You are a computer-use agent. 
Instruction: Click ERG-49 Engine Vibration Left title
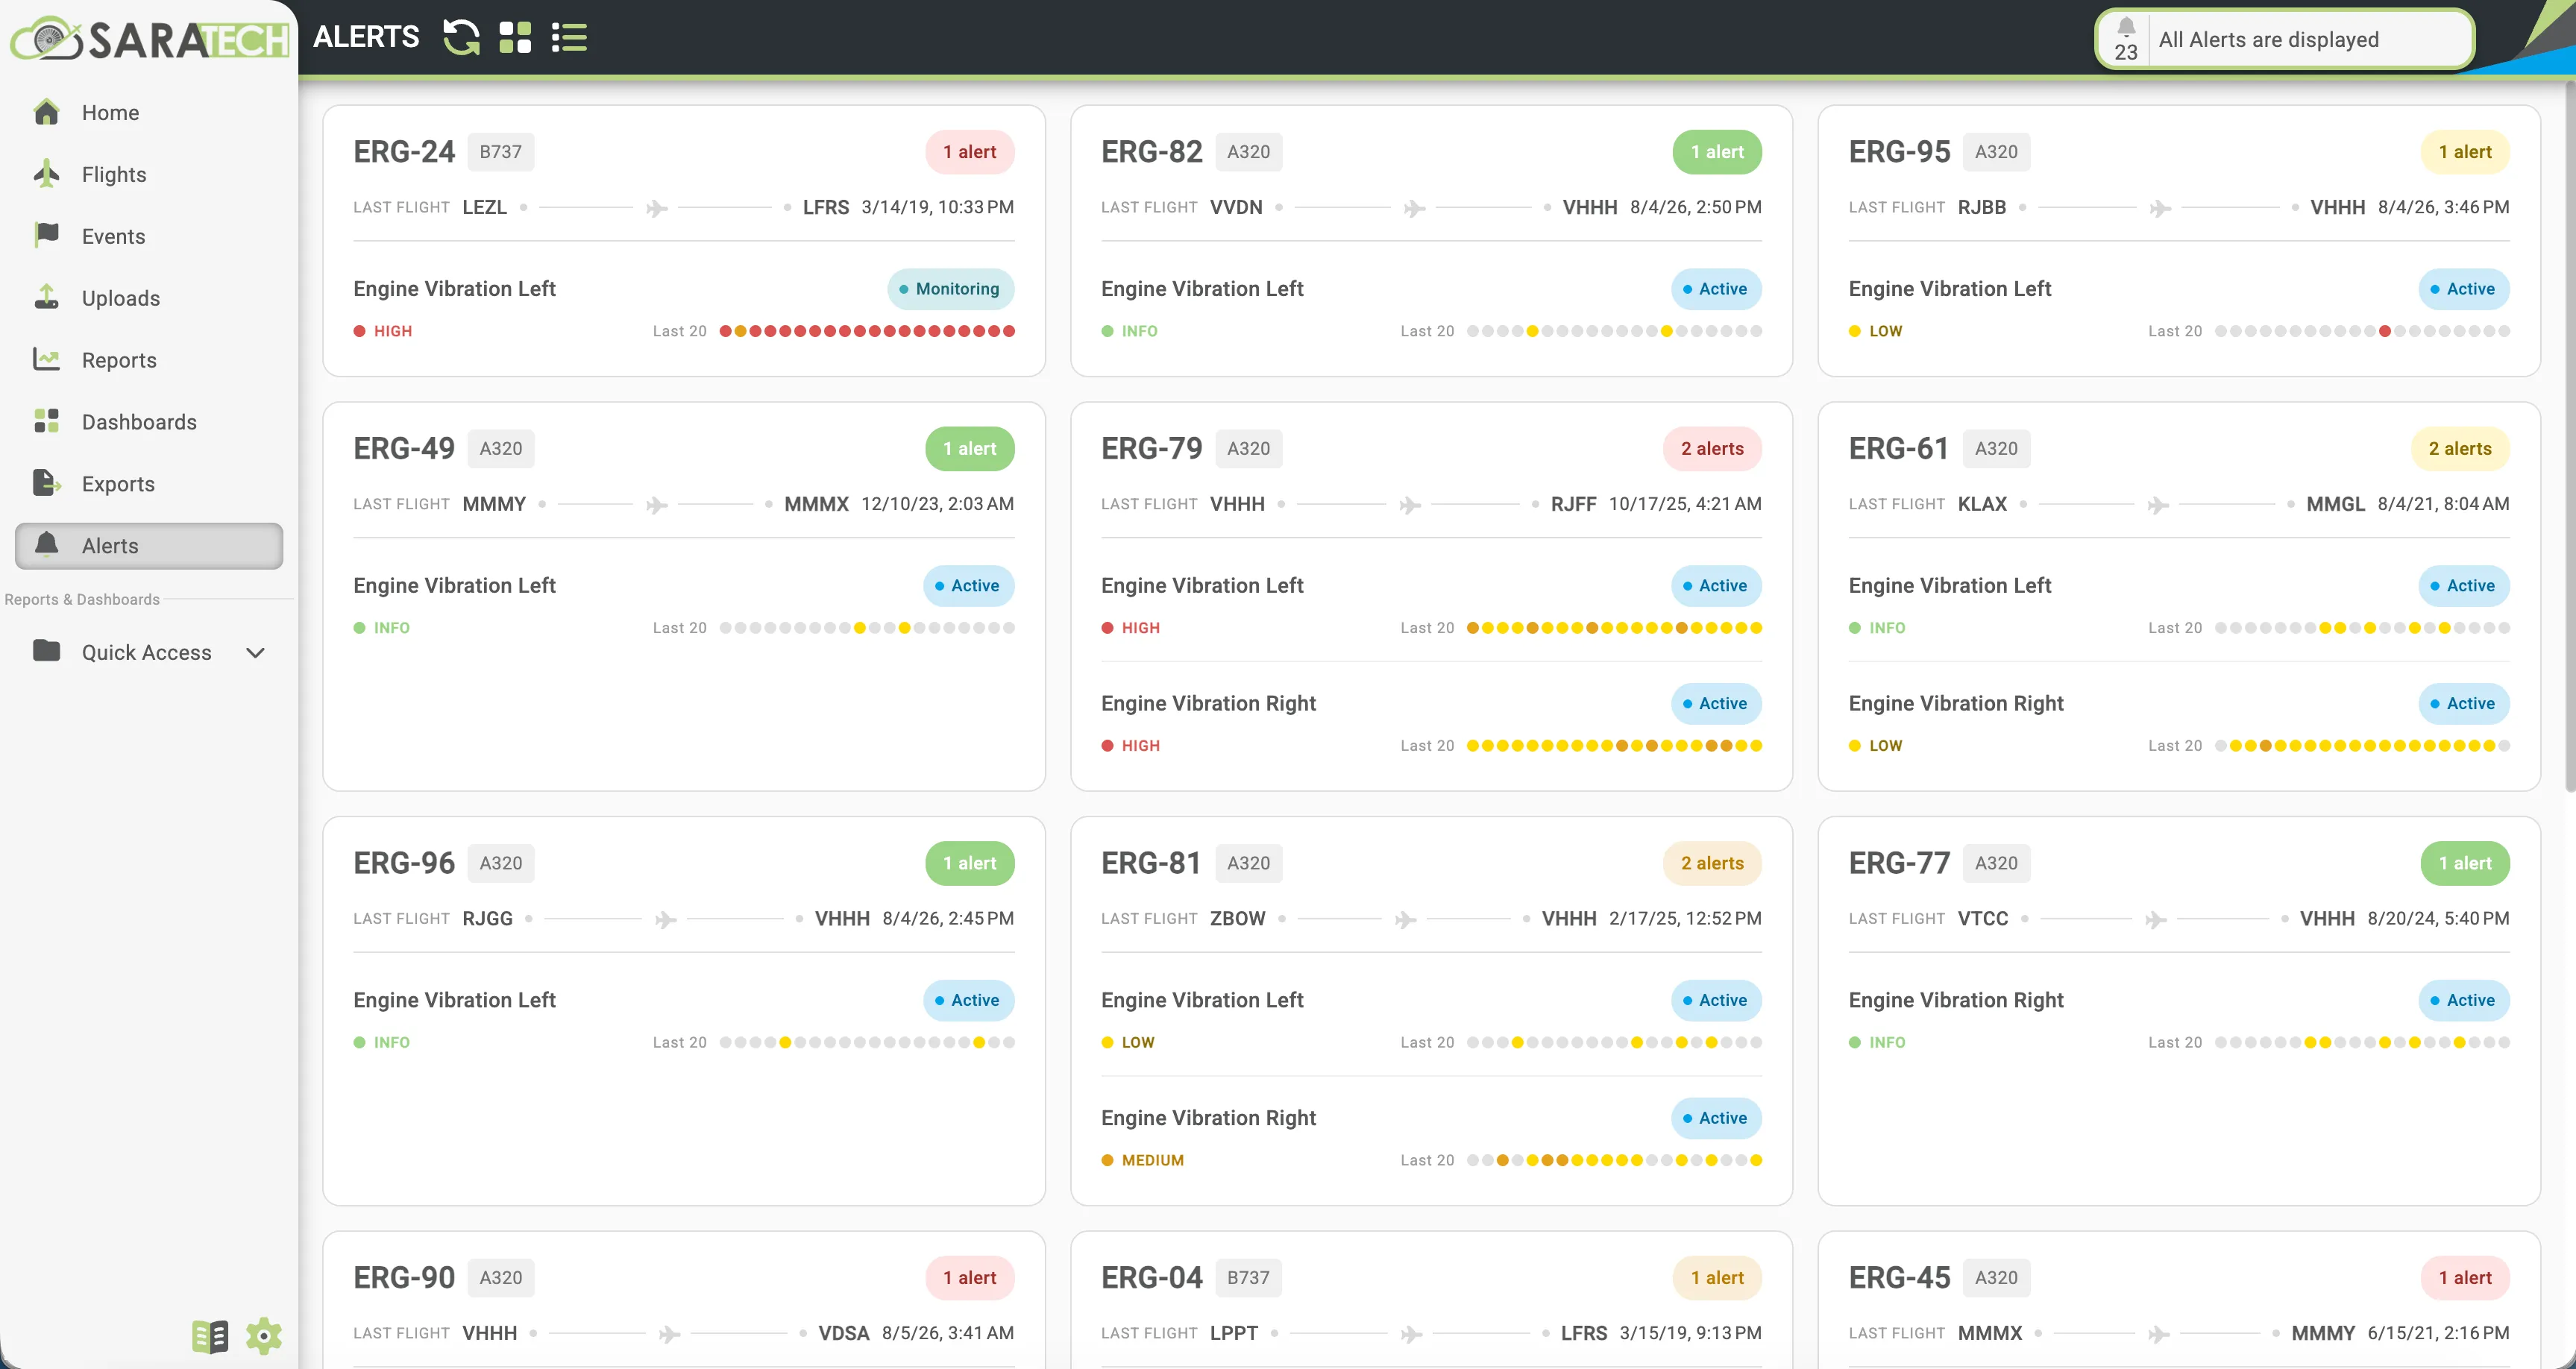point(454,586)
